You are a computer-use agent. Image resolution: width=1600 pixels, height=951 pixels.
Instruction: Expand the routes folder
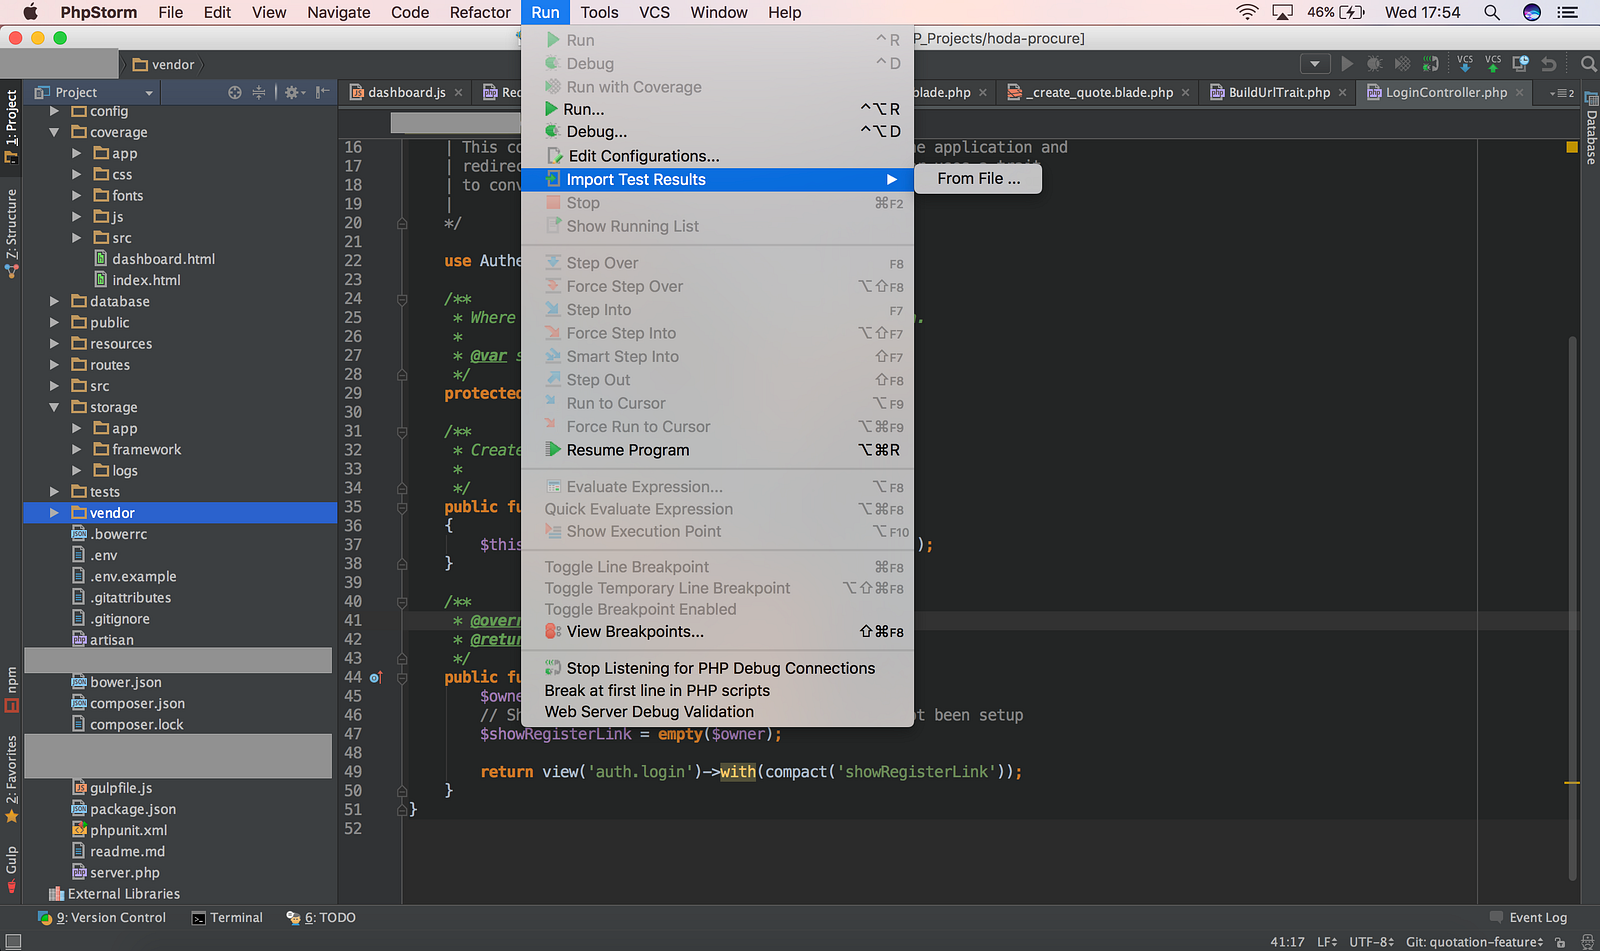(x=55, y=365)
